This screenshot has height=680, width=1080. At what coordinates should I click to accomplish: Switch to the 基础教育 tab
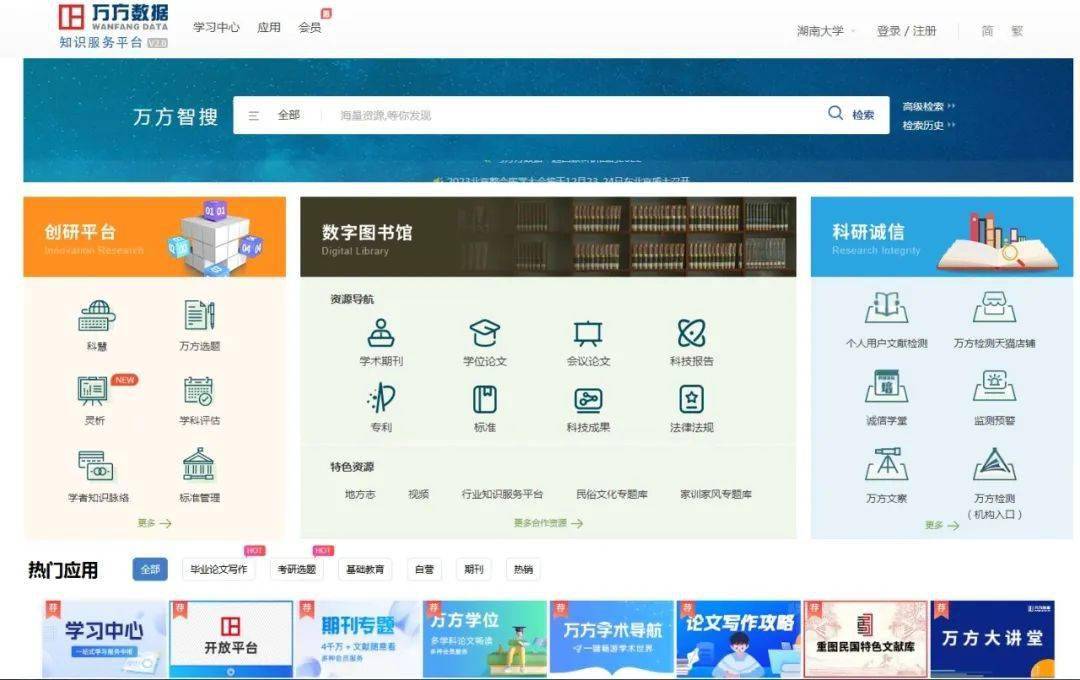[x=365, y=569]
